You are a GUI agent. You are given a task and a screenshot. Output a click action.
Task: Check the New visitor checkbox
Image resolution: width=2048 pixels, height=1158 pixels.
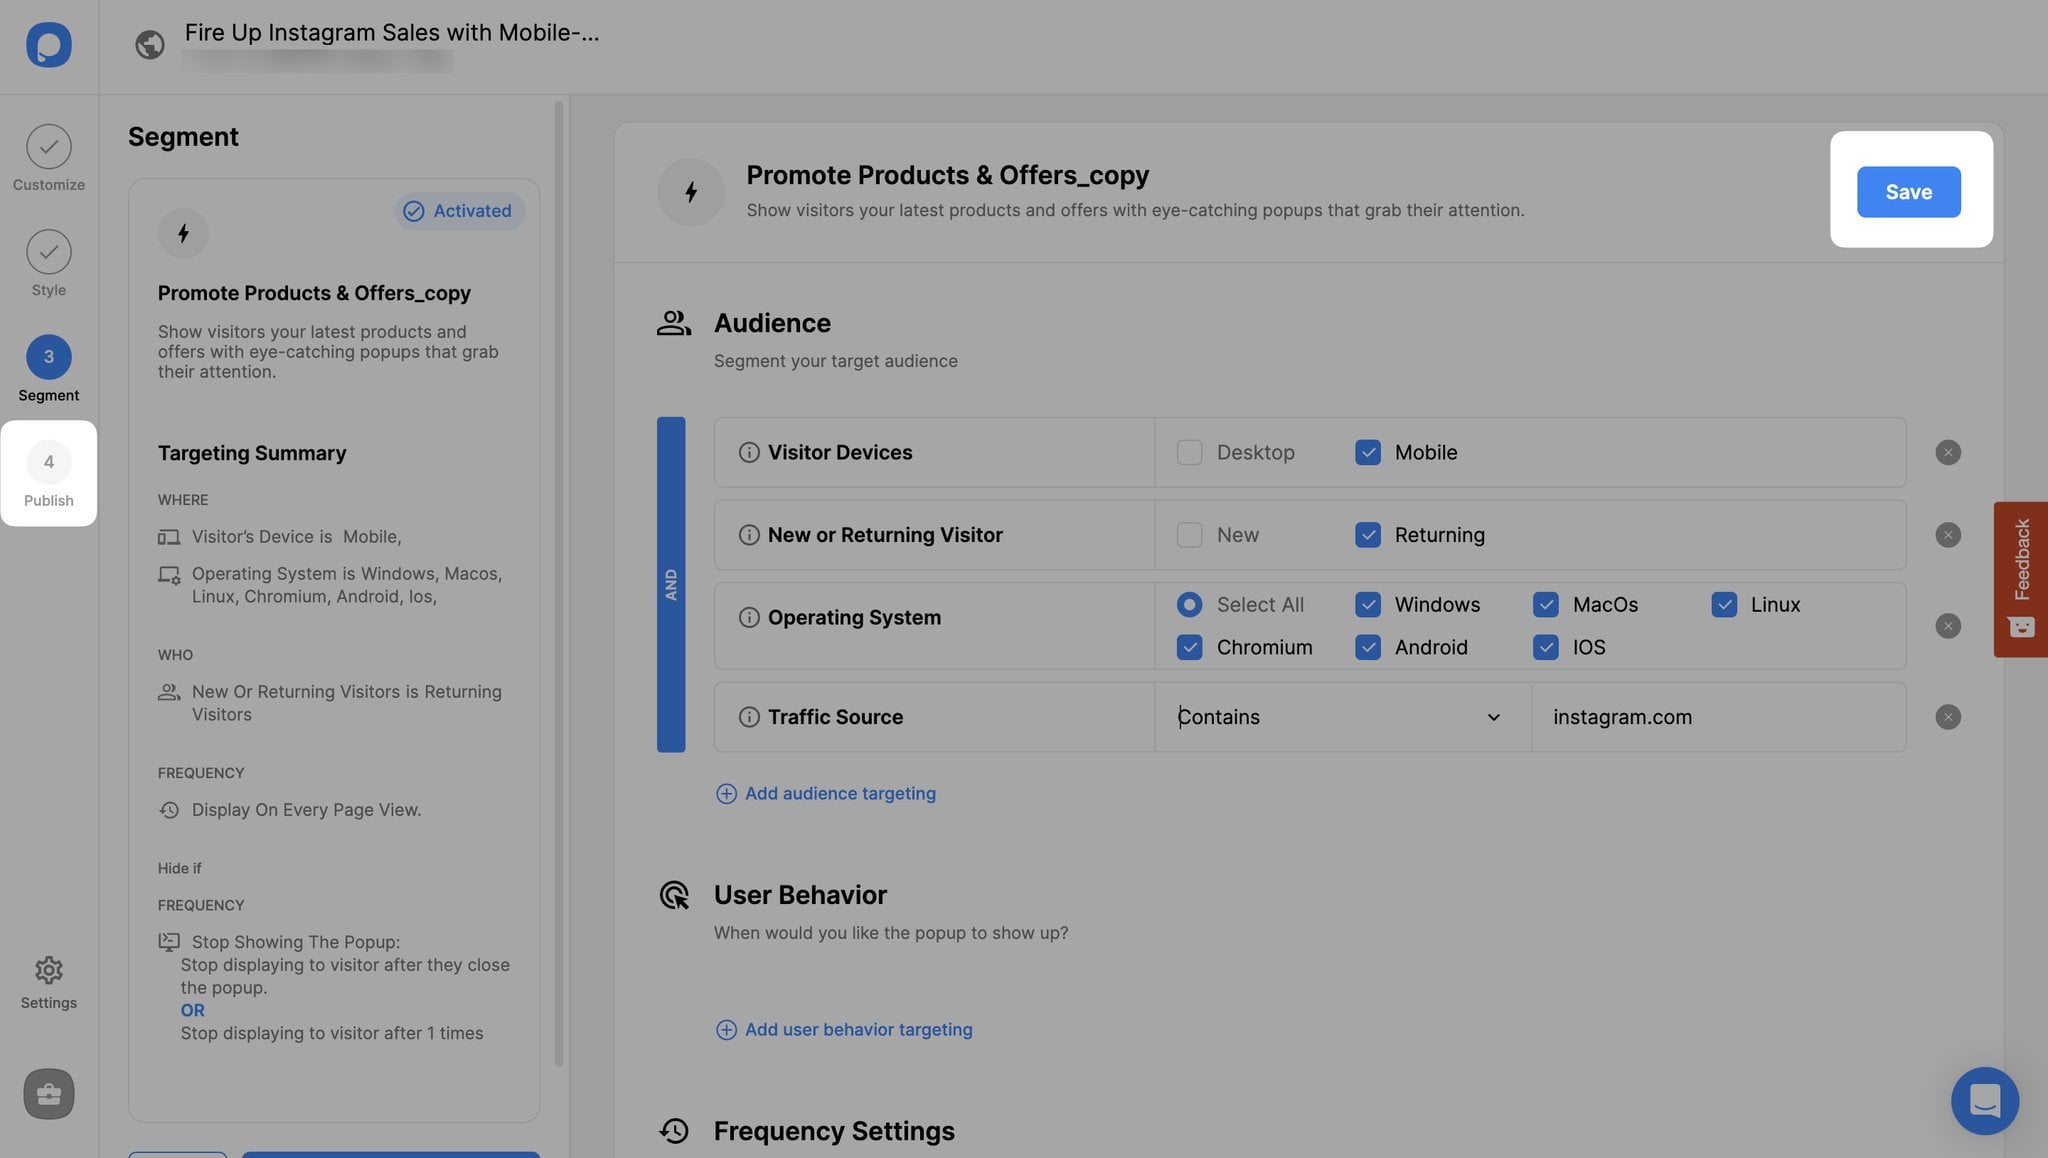1189,535
